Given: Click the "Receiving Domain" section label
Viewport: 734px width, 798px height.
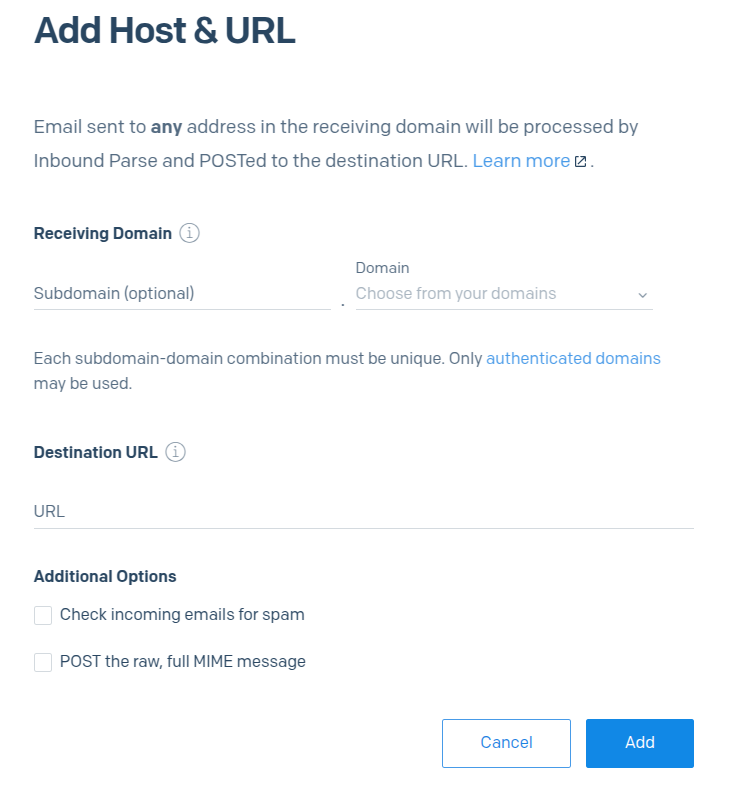Looking at the screenshot, I should point(103,233).
